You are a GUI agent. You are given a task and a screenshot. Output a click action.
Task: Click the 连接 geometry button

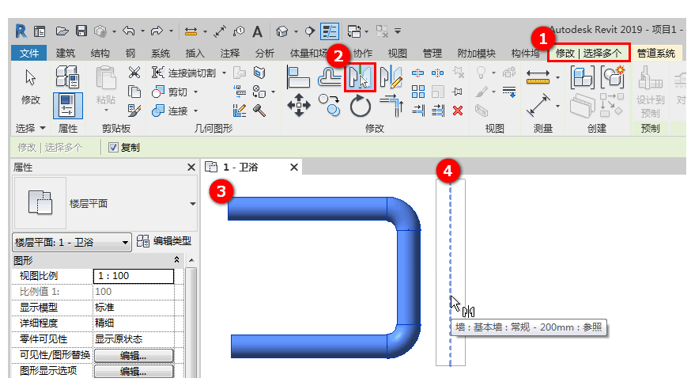tap(170, 111)
